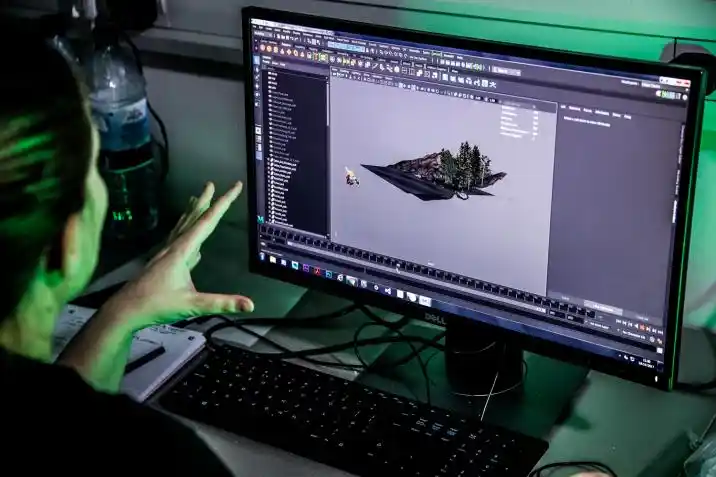This screenshot has height=477, width=716.
Task: Open the vertical Channel Box / Layer Editor tab
Action: tap(680, 144)
